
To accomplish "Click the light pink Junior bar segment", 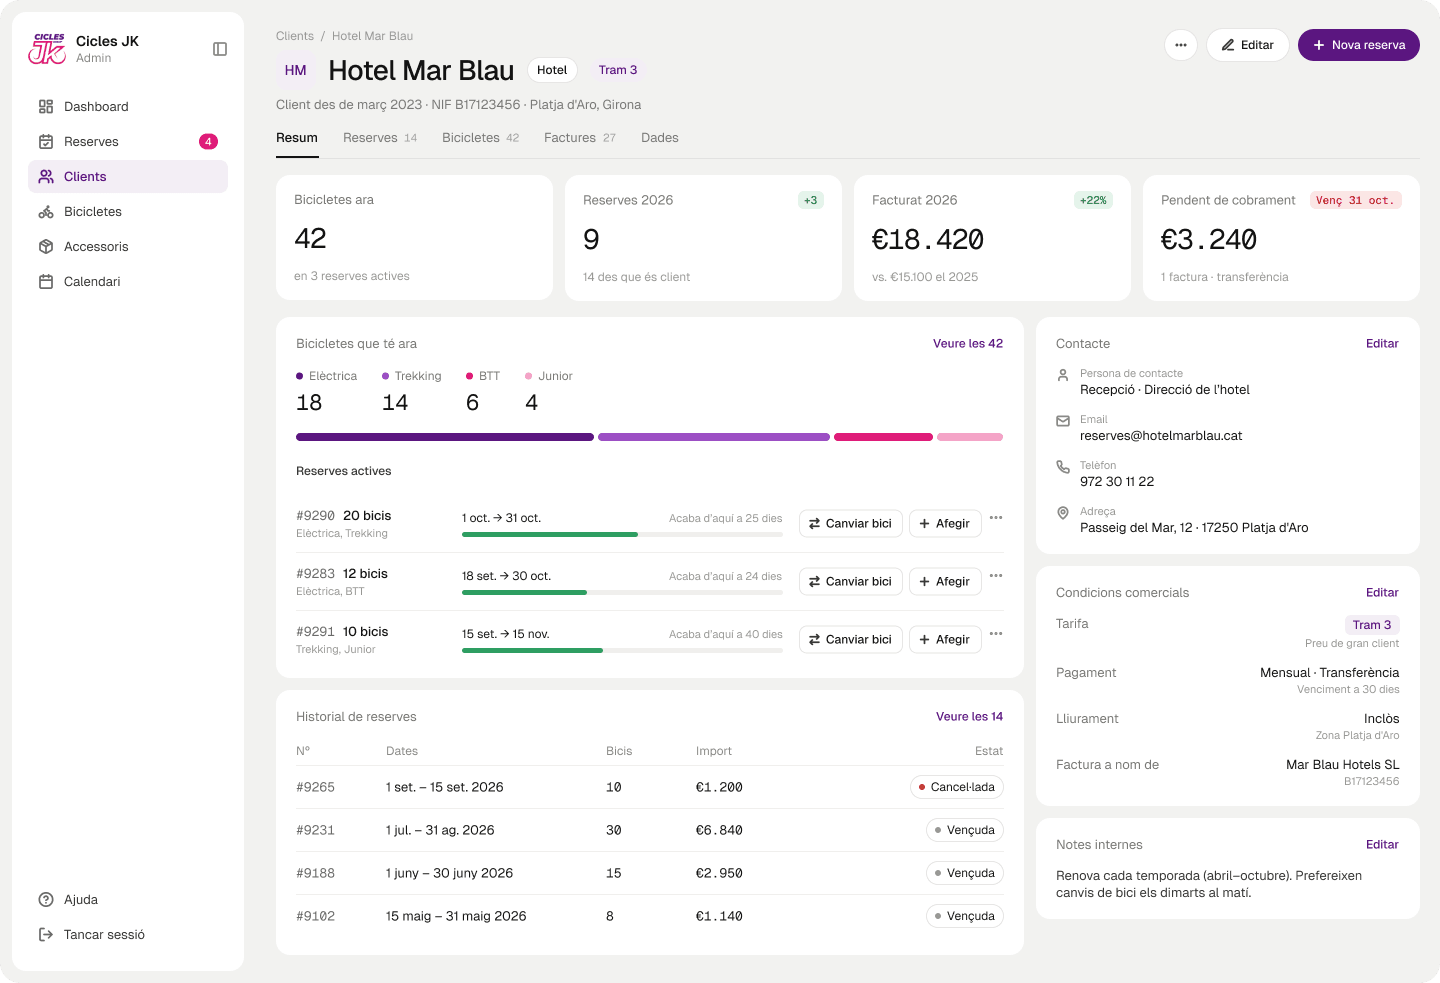I will coord(970,437).
